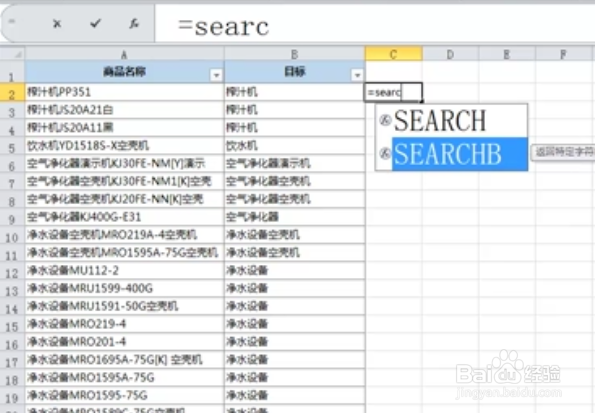Select column B cell 榨汁机 in row 2
595x413 pixels.
click(294, 92)
